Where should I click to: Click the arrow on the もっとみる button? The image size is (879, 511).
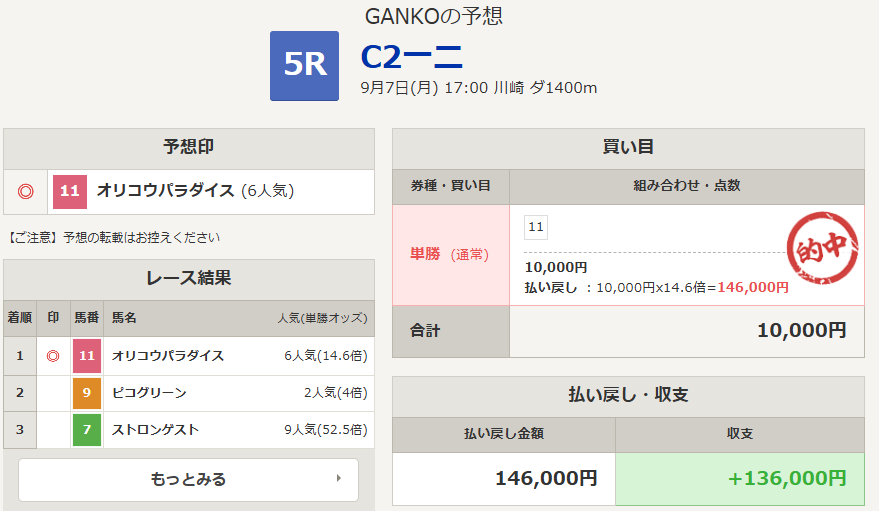point(339,478)
